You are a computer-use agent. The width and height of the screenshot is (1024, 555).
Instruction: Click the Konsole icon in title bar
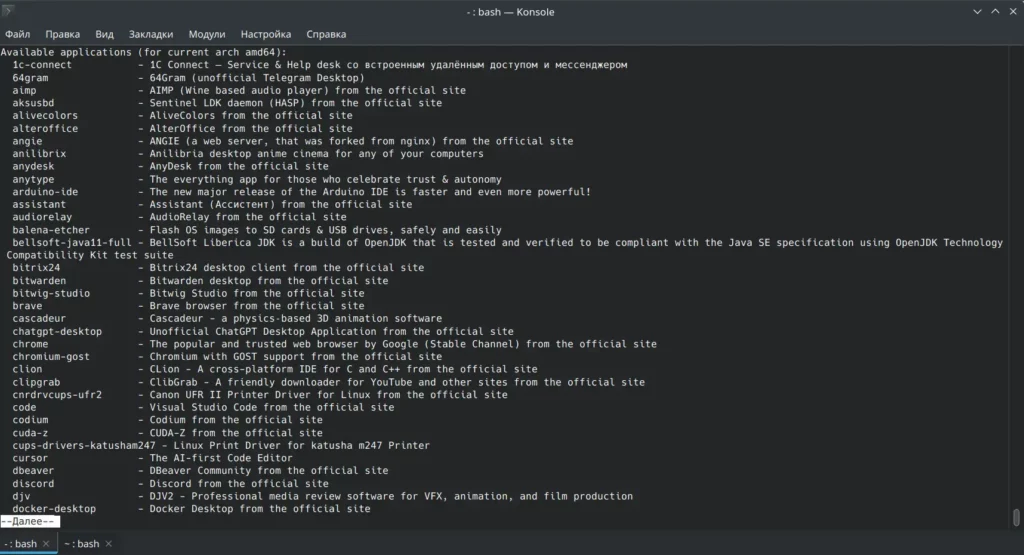(8, 10)
